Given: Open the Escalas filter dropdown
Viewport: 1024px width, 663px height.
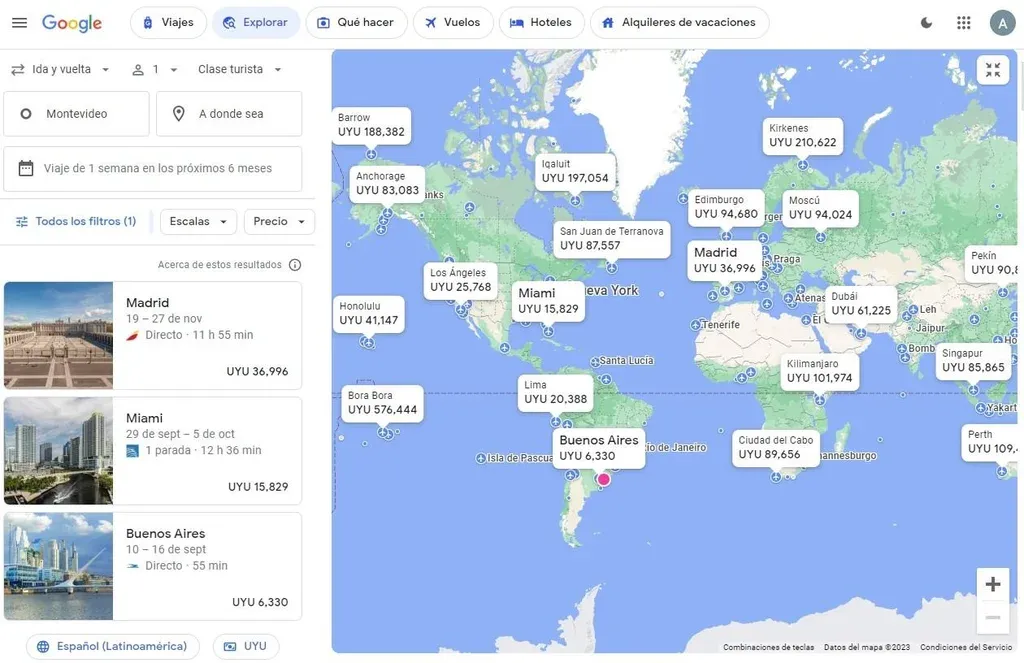Looking at the screenshot, I should pos(198,221).
